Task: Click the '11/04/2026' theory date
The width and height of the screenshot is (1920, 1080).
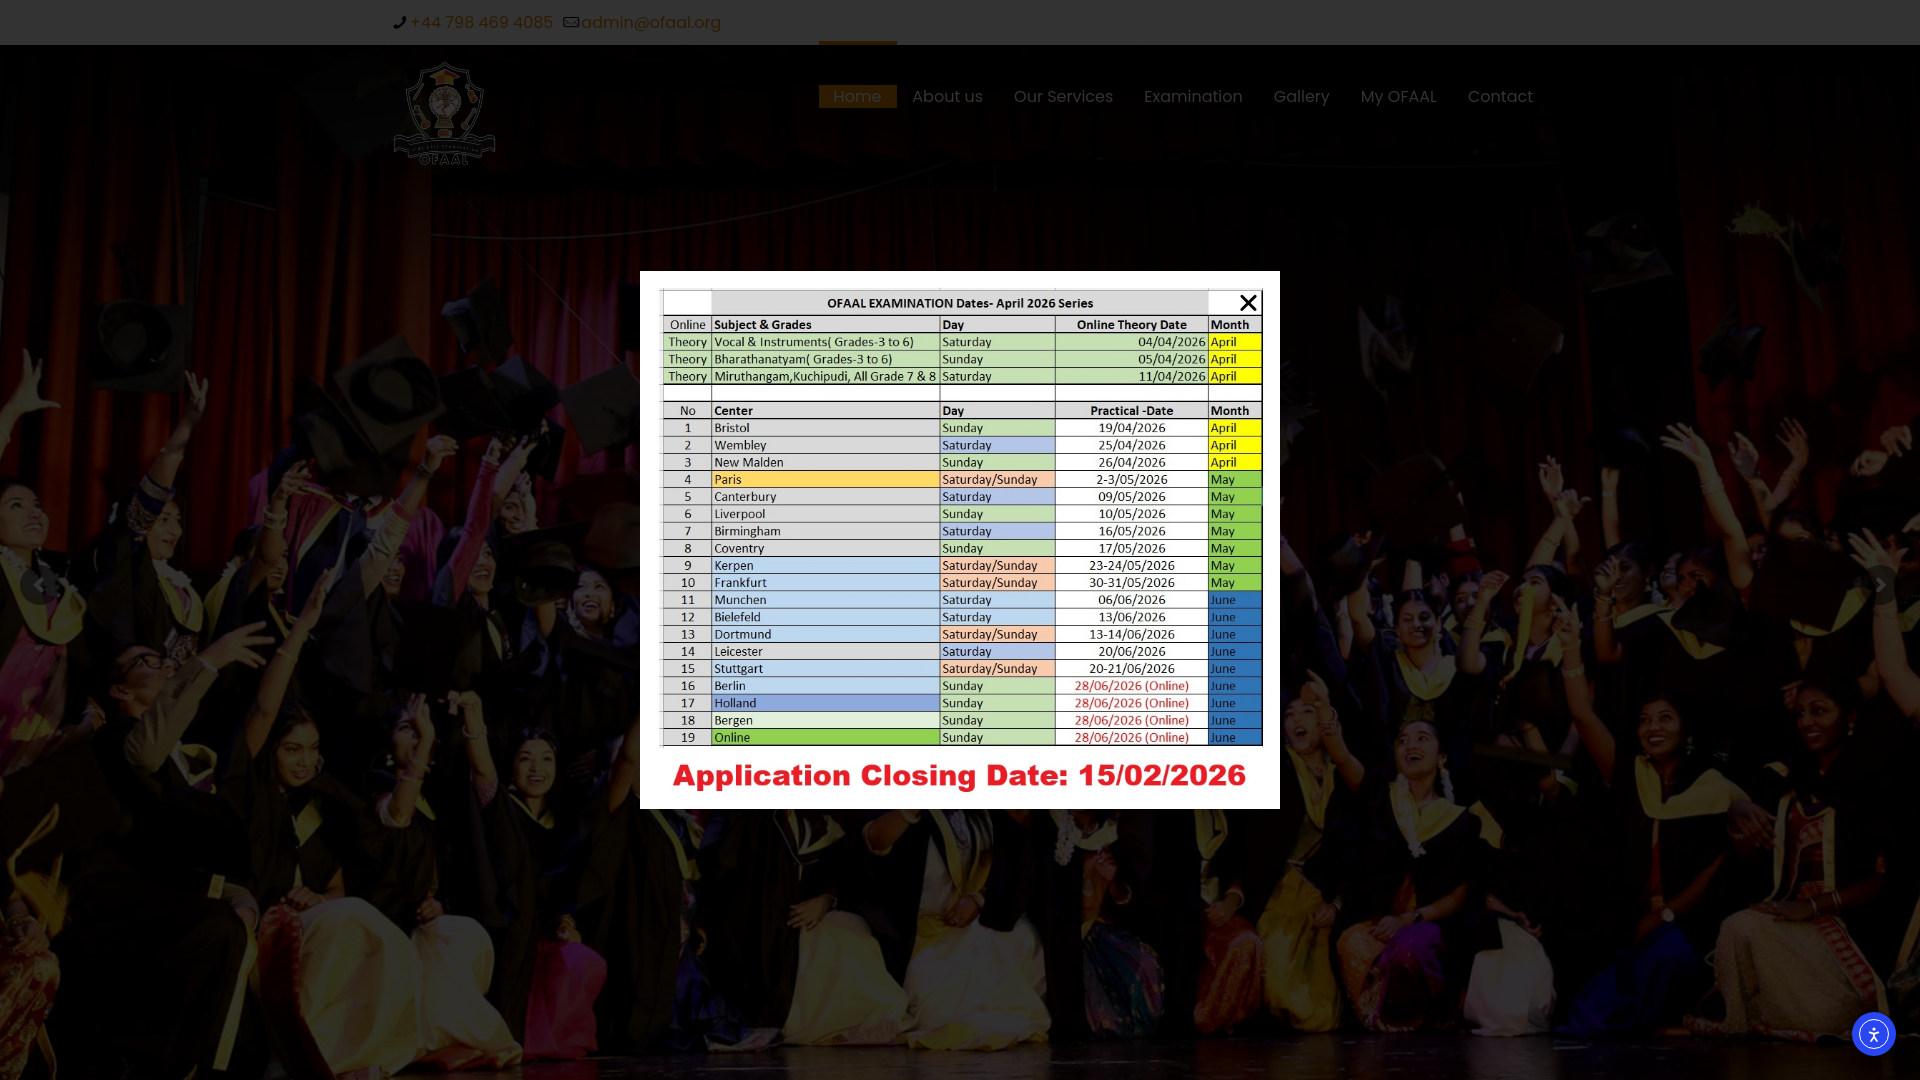Action: coord(1171,376)
